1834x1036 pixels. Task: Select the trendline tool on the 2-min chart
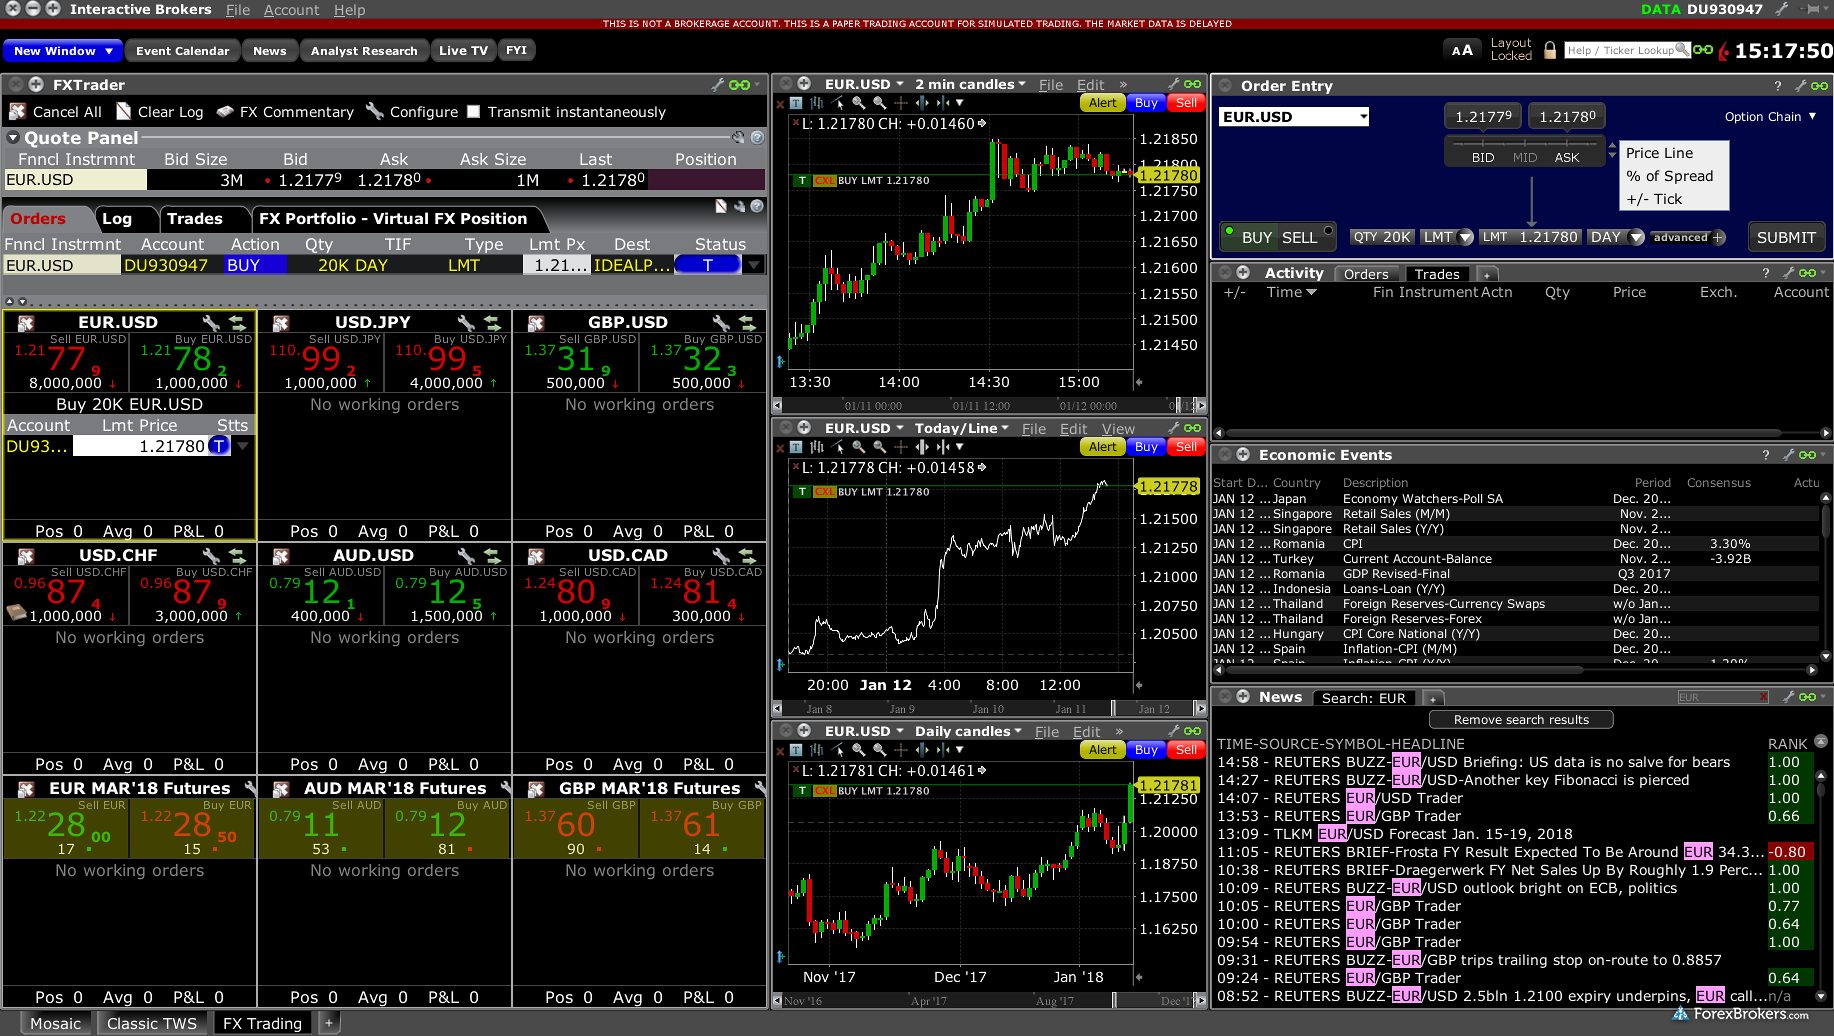pyautogui.click(x=835, y=103)
